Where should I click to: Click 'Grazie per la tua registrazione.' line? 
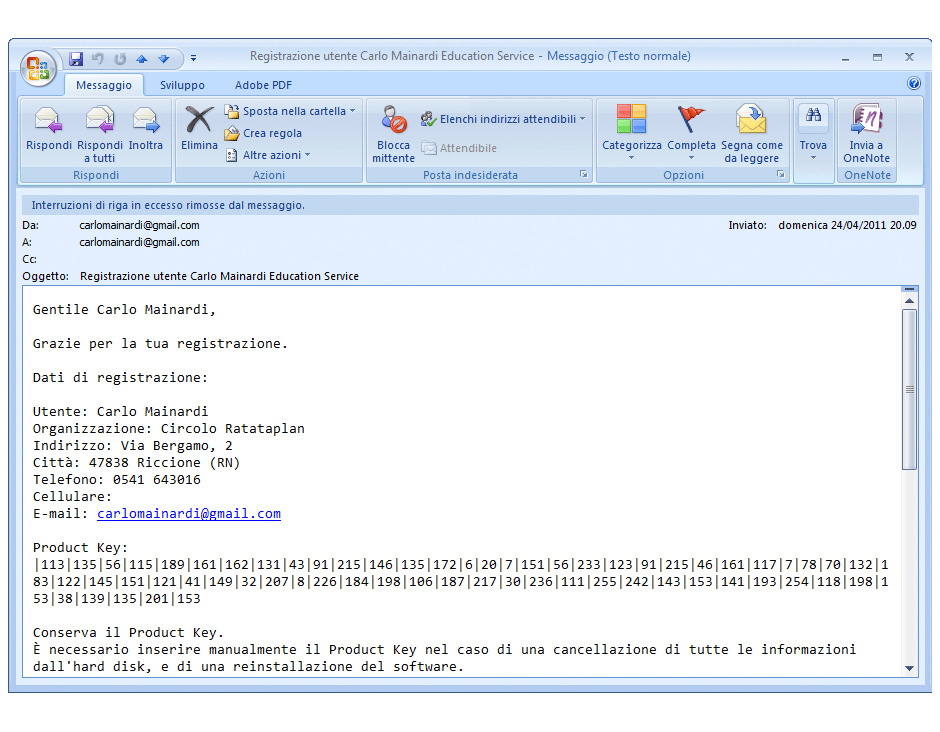tap(160, 344)
